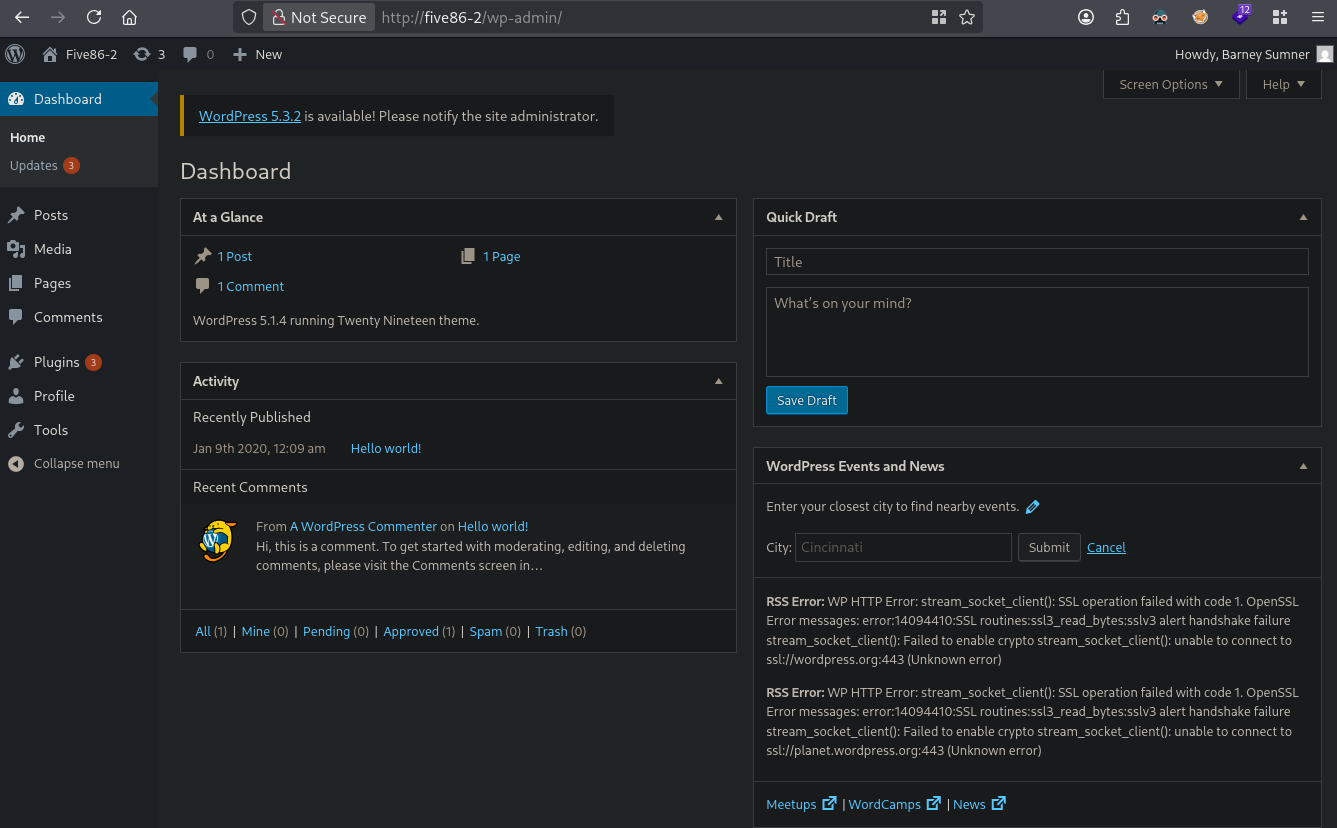Open the 1 Post link
The image size is (1337, 828).
click(x=235, y=256)
